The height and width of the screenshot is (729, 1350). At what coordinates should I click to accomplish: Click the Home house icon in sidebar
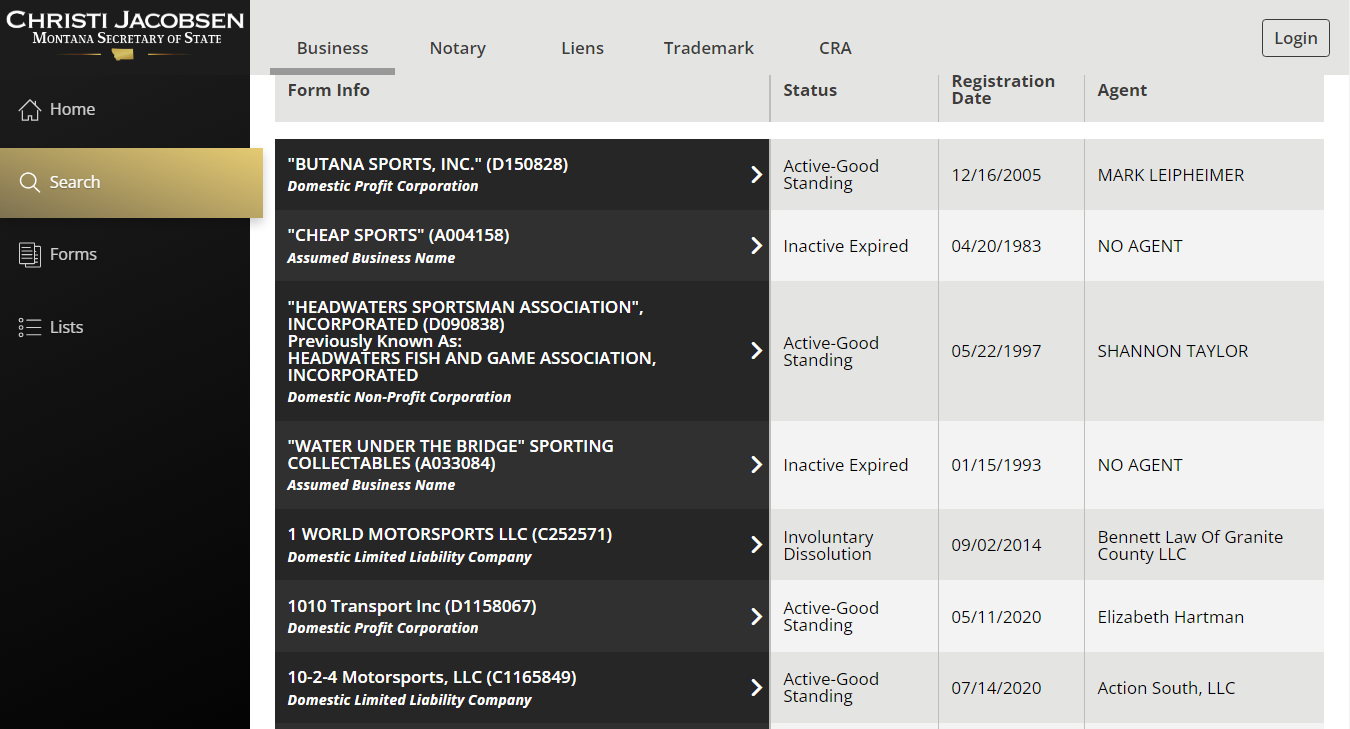30,109
